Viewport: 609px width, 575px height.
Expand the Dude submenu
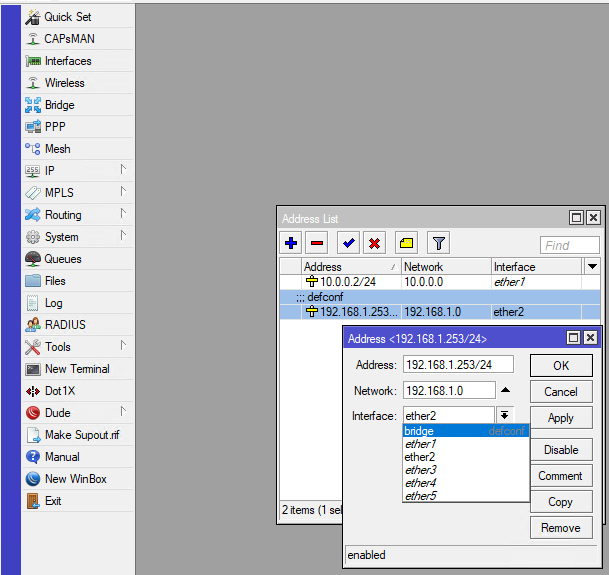point(123,411)
